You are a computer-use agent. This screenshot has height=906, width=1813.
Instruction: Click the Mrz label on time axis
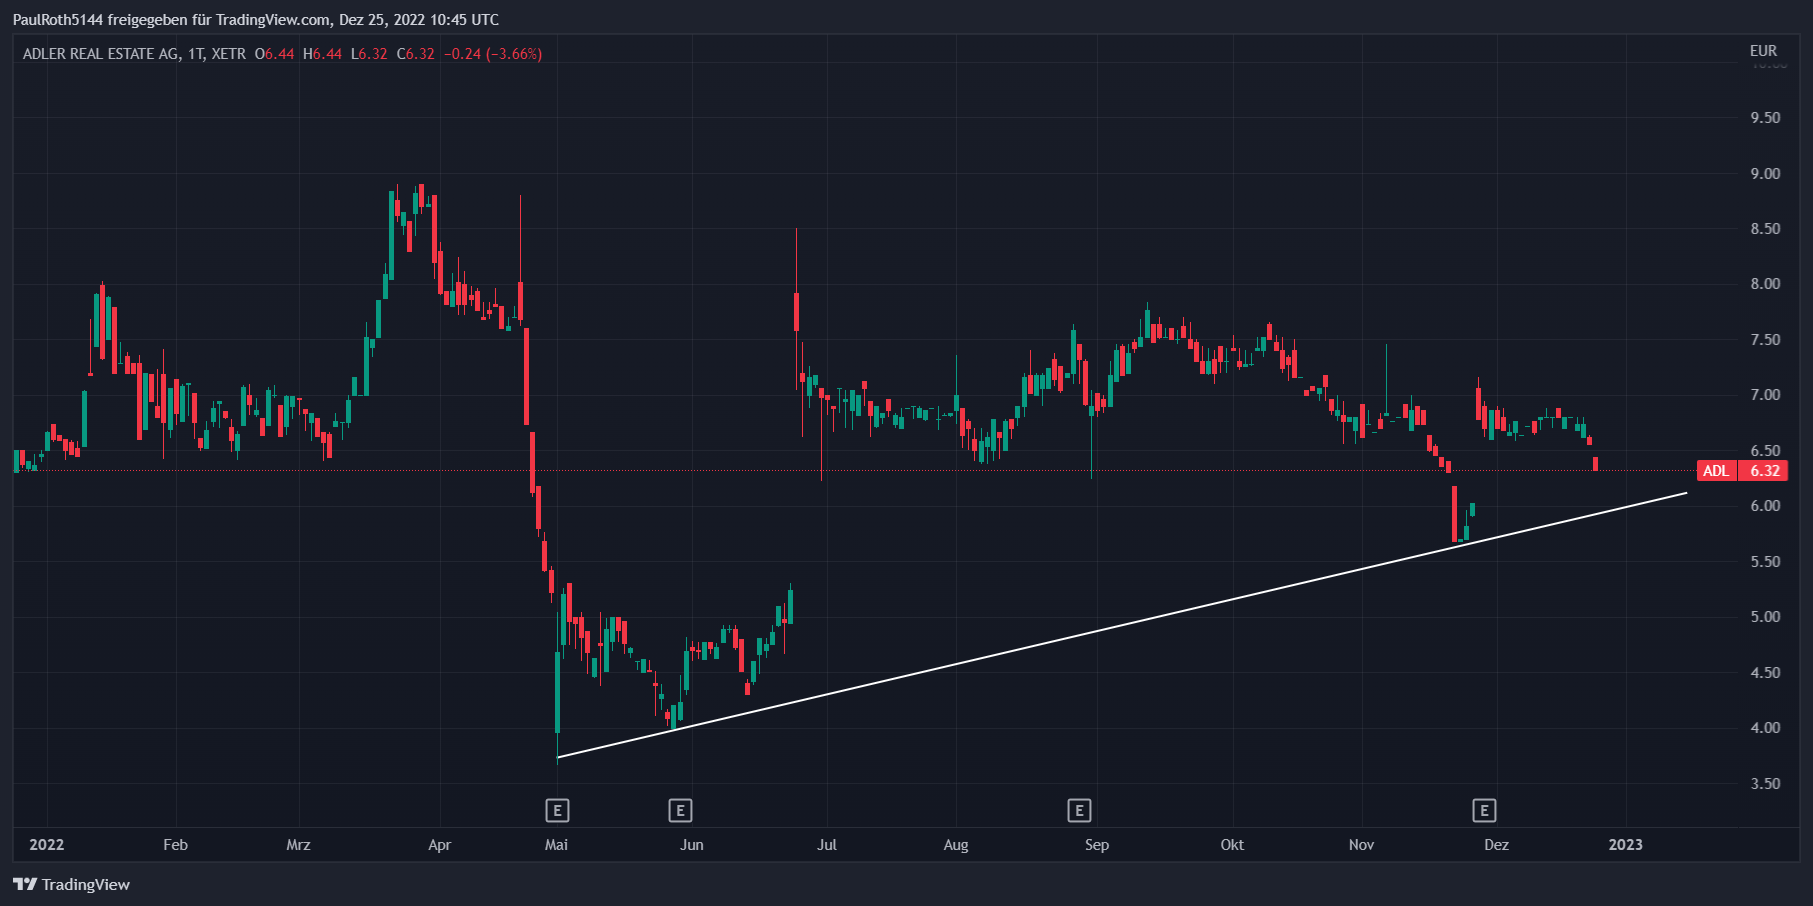tap(298, 845)
